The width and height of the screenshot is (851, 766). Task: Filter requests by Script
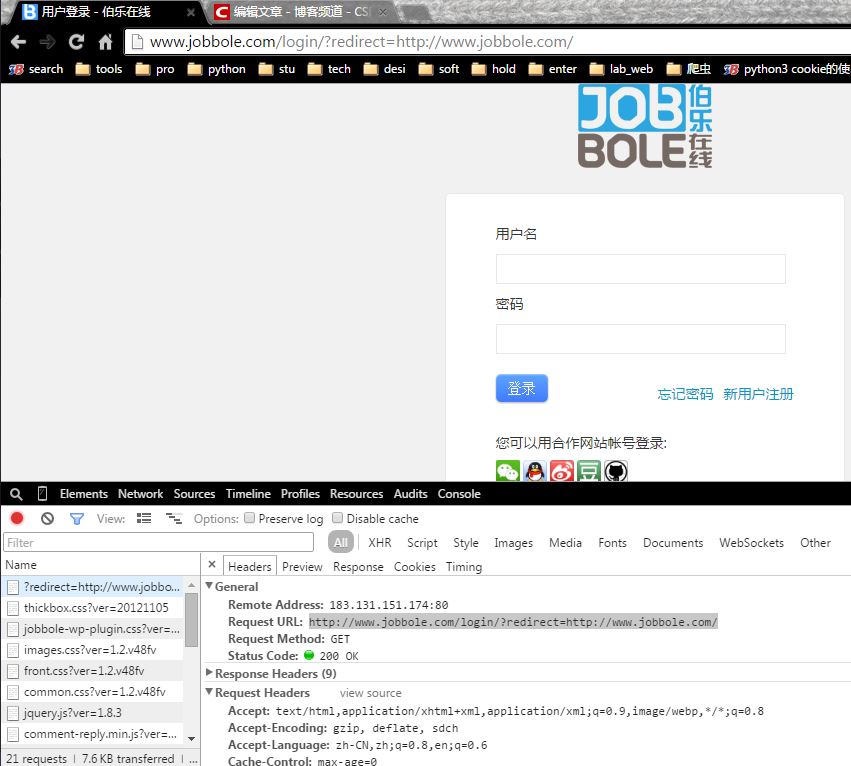(422, 543)
